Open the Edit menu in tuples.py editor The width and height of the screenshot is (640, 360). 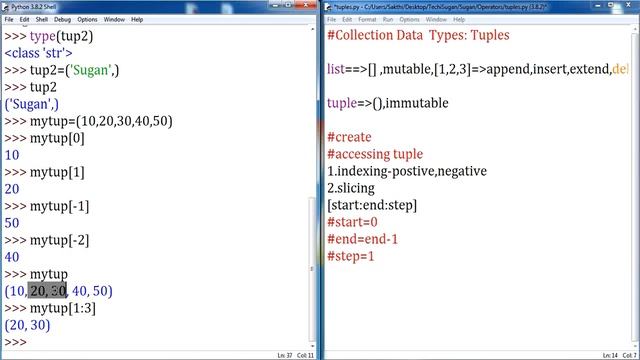pos(347,20)
